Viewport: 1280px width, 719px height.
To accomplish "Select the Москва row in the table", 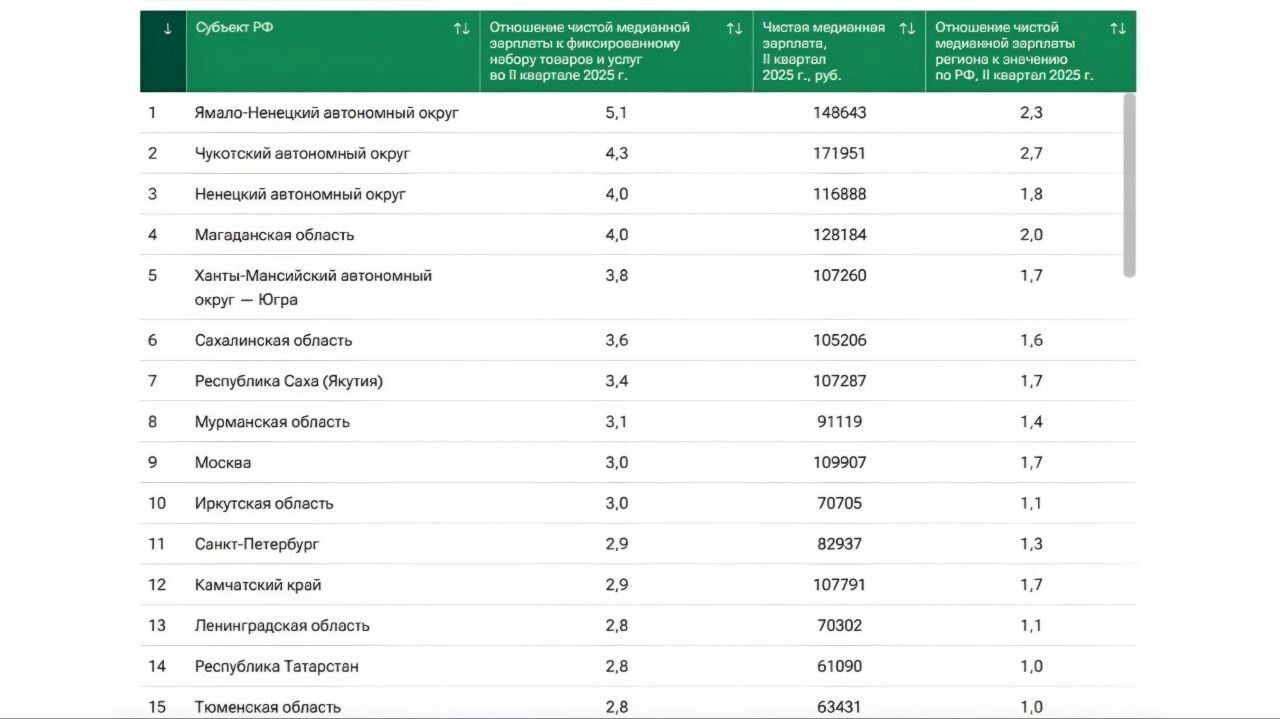I will 223,463.
